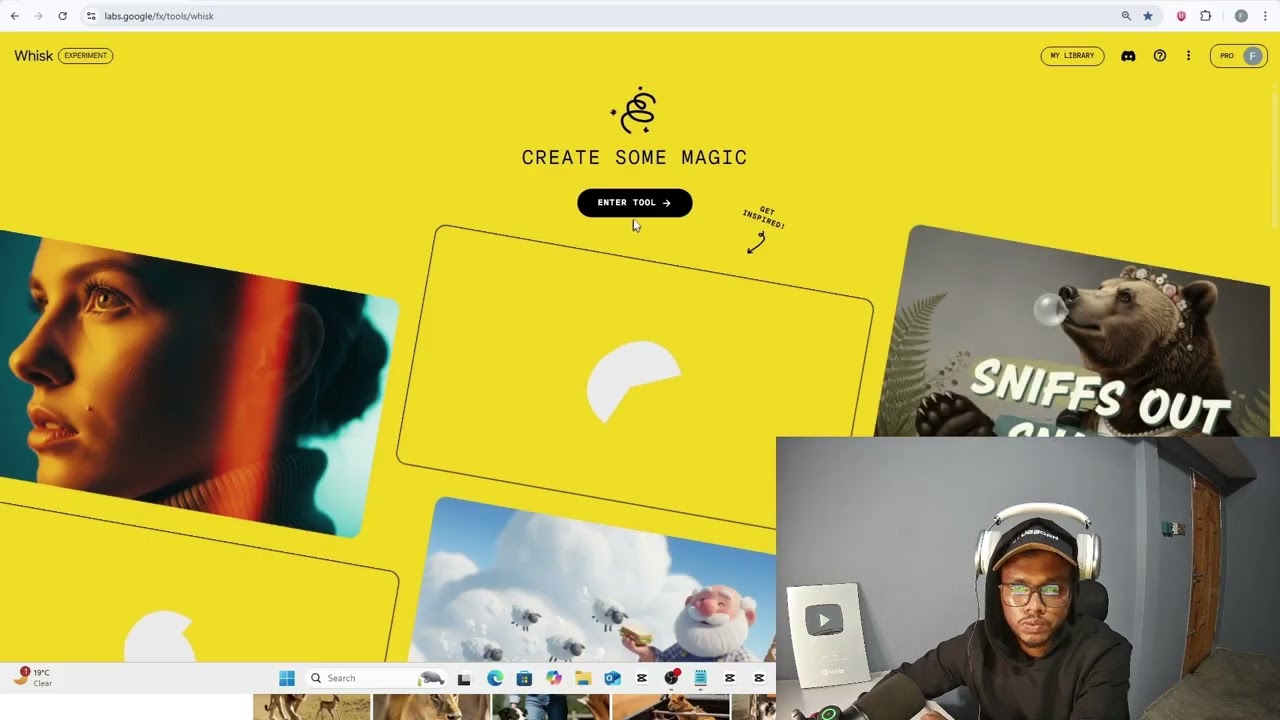The height and width of the screenshot is (720, 1280).
Task: Open the Extensions puzzle-piece icon
Action: (1205, 16)
